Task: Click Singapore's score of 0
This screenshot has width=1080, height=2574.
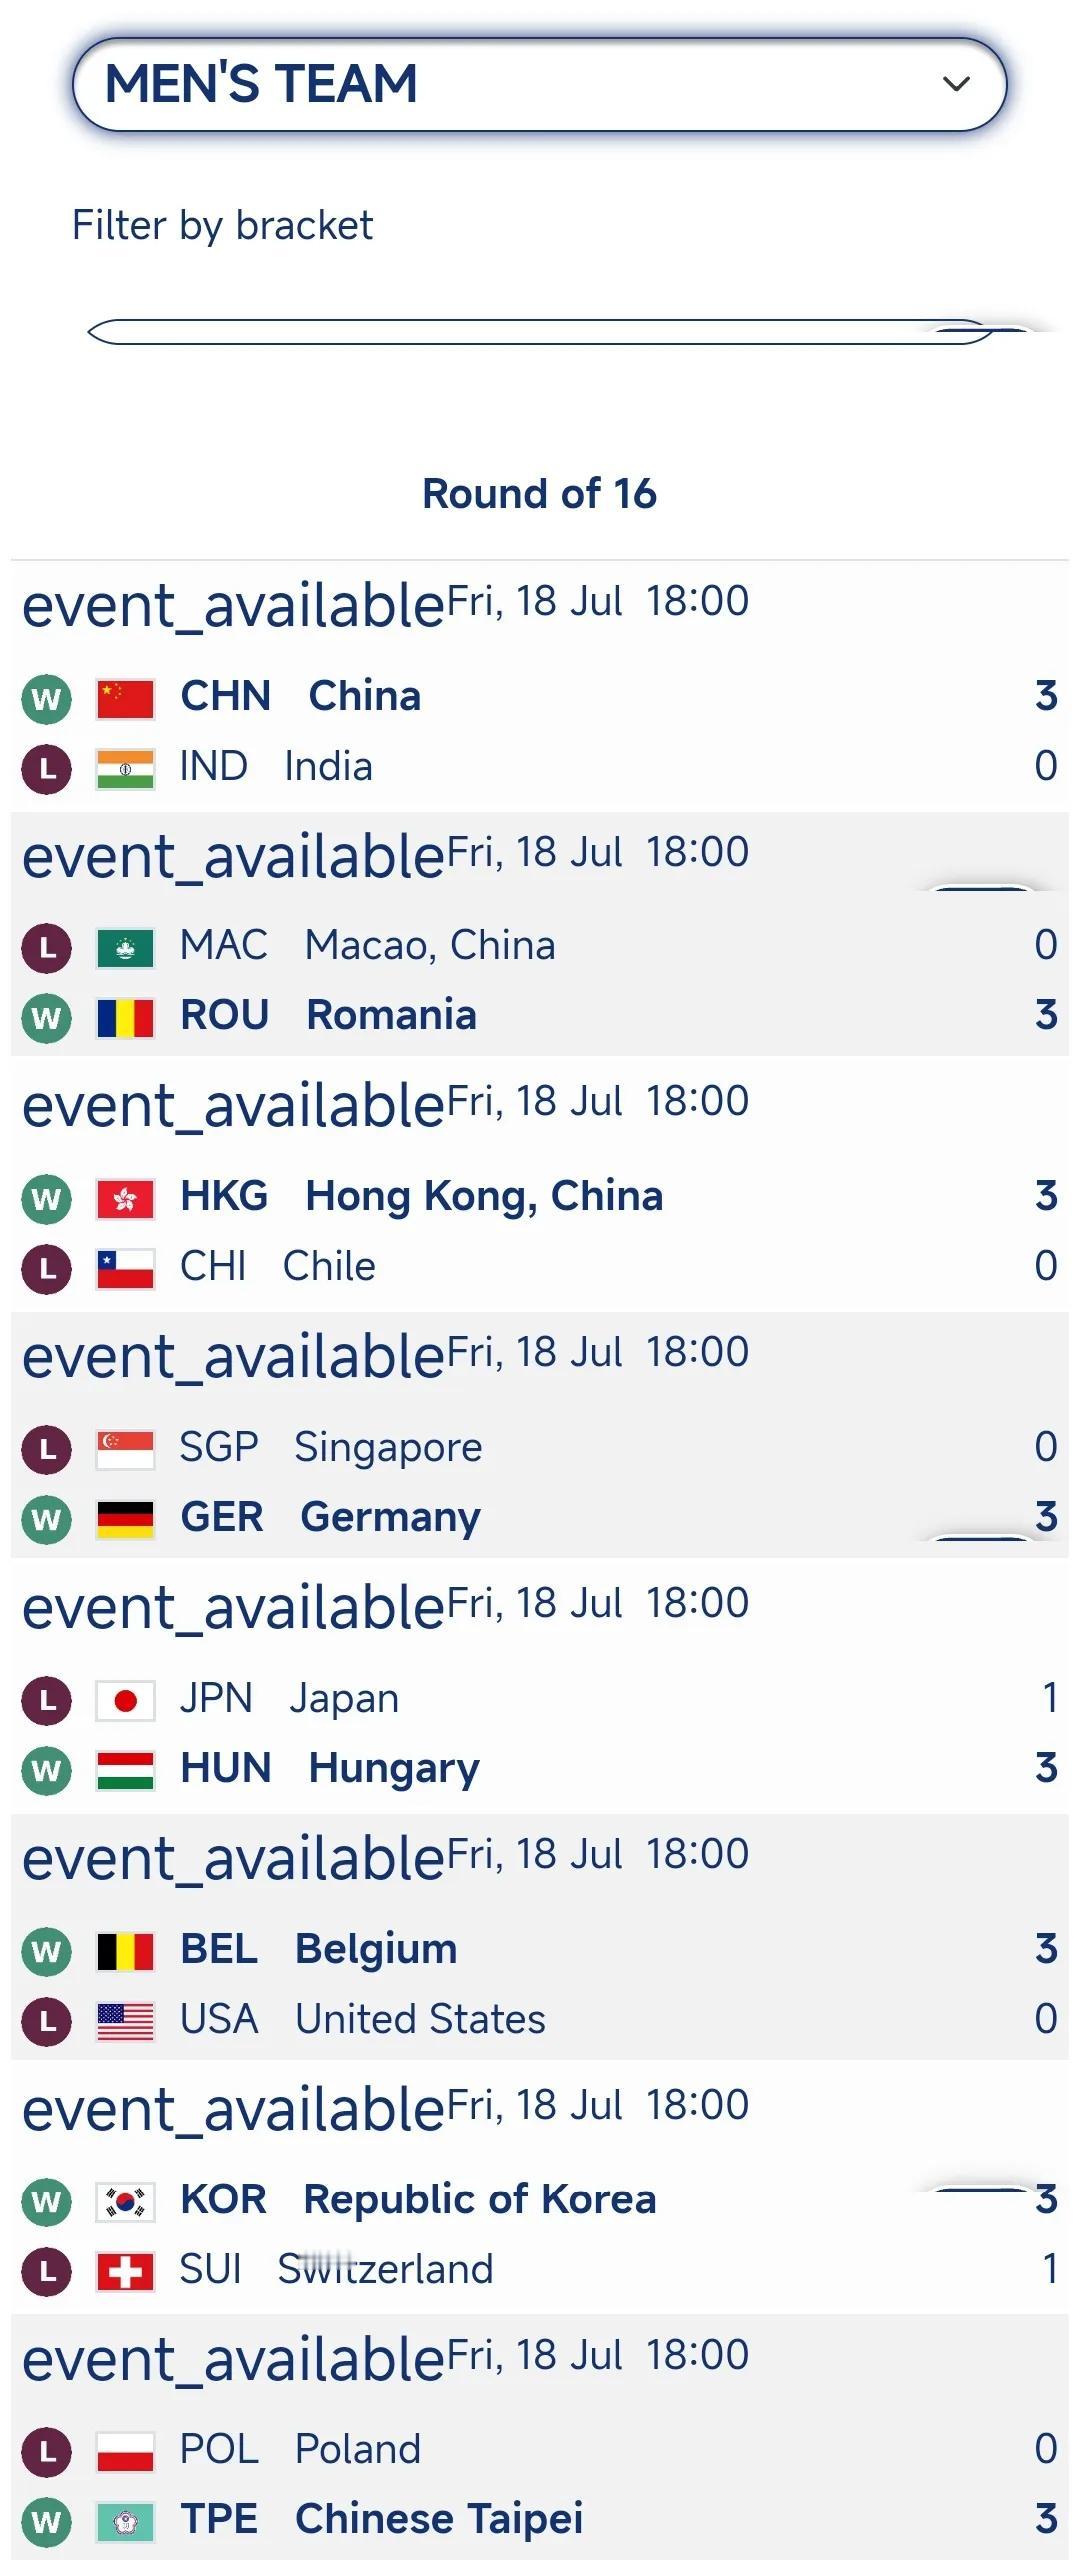Action: [1046, 1447]
